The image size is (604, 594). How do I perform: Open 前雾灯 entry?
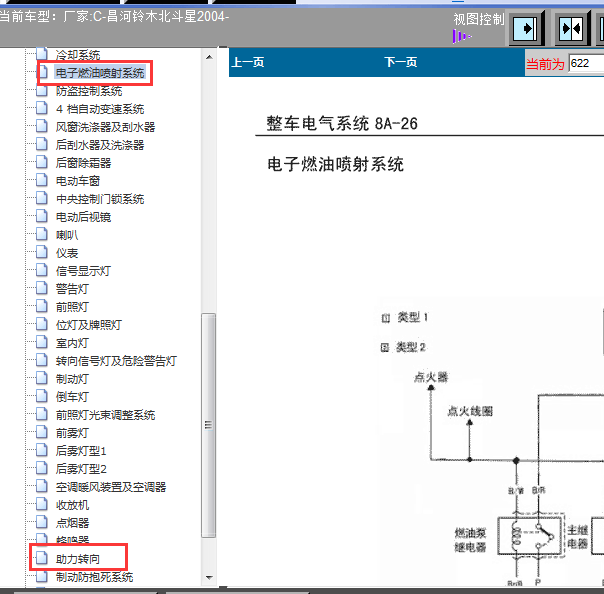[x=72, y=433]
